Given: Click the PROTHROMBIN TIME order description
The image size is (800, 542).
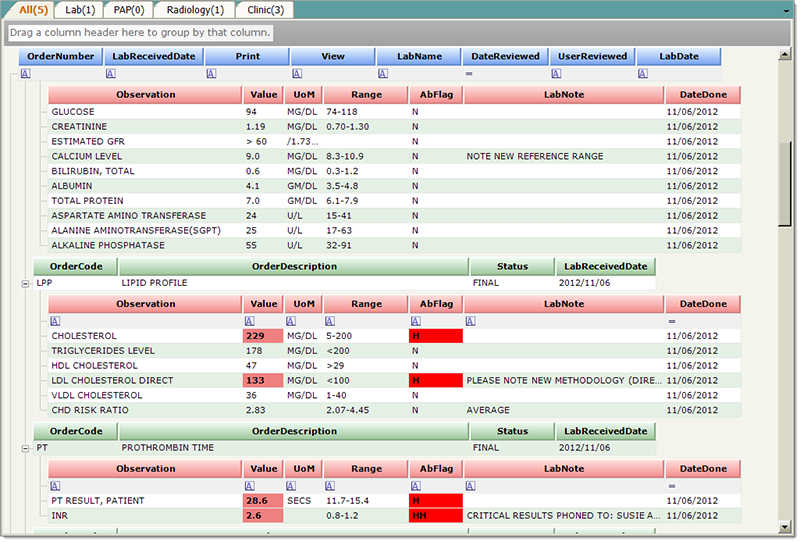Looking at the screenshot, I should tap(167, 448).
